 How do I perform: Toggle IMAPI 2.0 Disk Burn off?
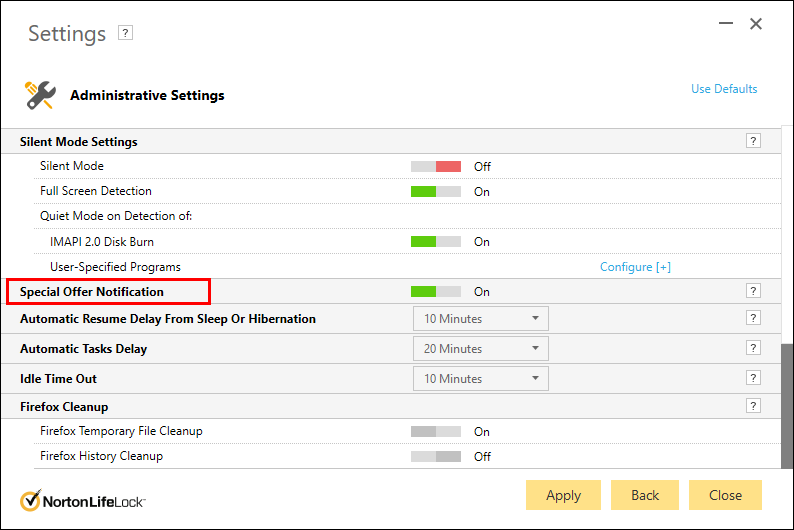tap(436, 241)
